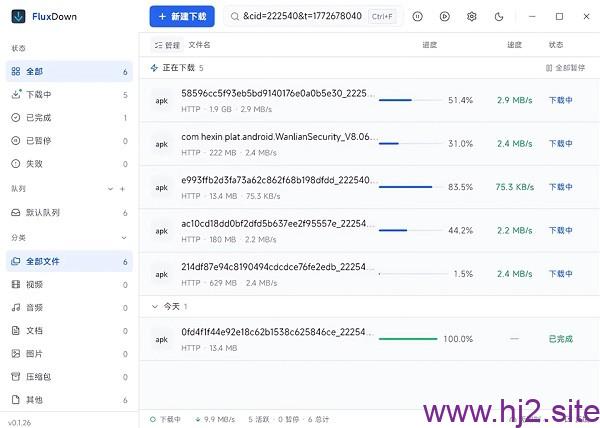This screenshot has height=428, width=600.
Task: Click the FluxDown logo icon
Action: tap(18, 16)
